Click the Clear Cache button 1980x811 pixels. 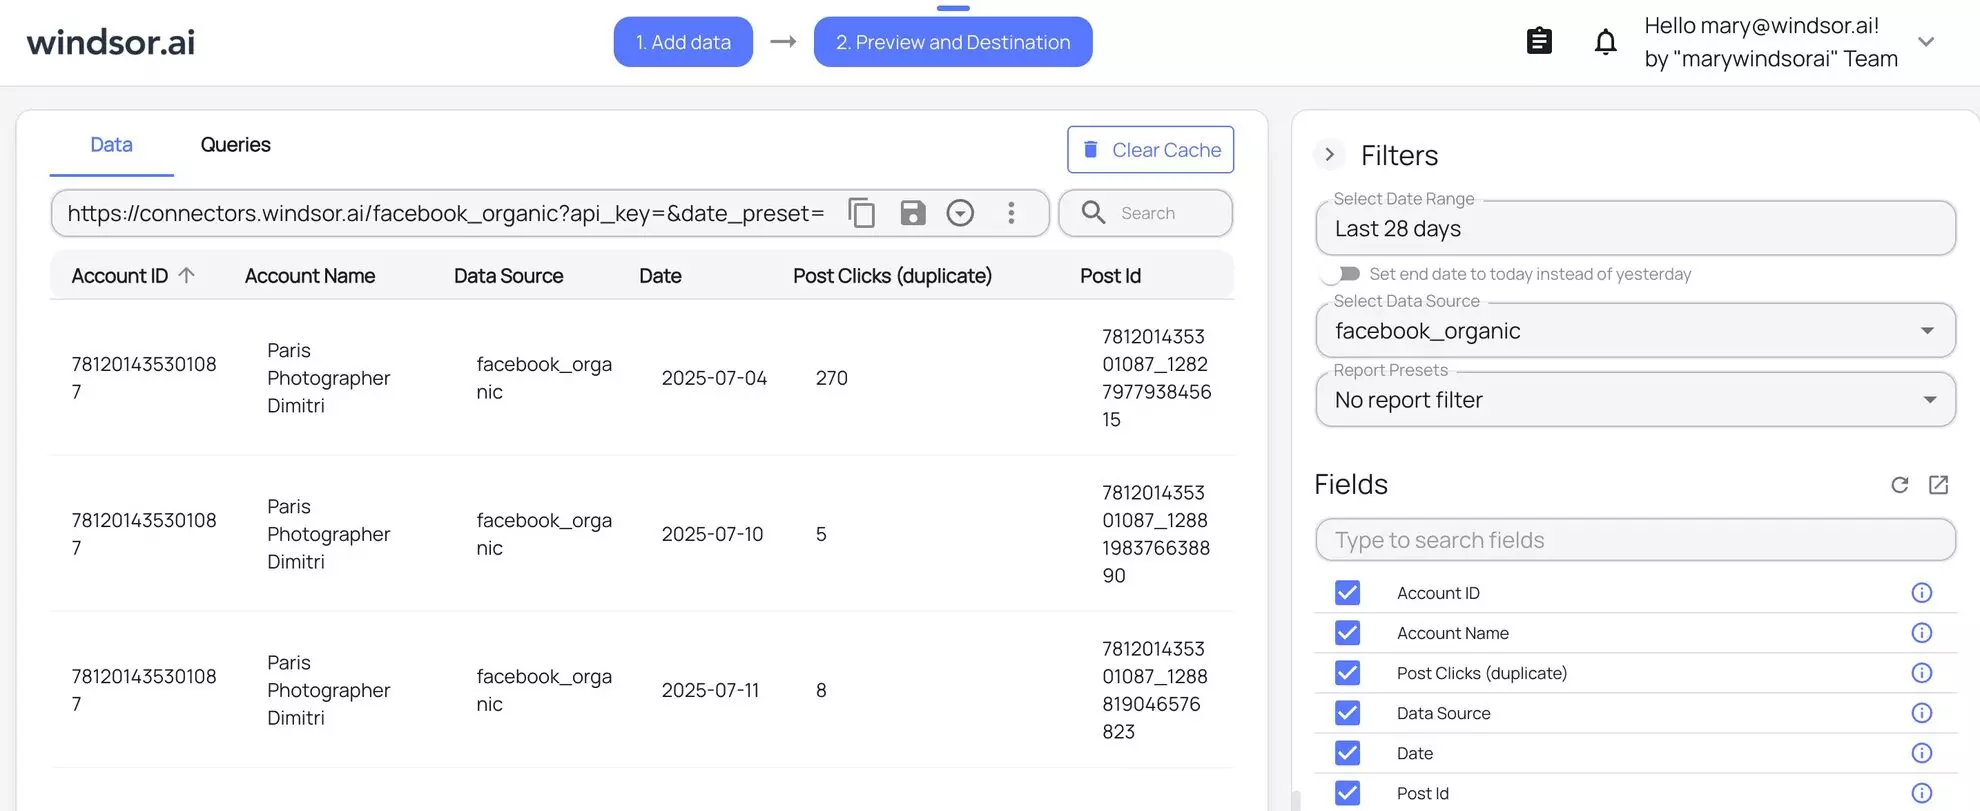point(1150,150)
